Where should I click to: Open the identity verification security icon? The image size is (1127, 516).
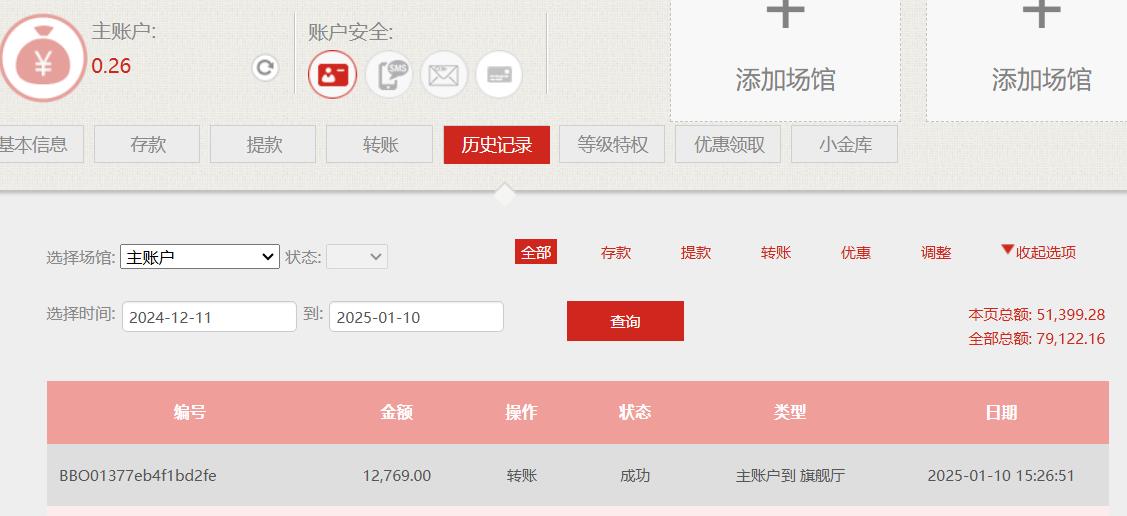coord(333,74)
